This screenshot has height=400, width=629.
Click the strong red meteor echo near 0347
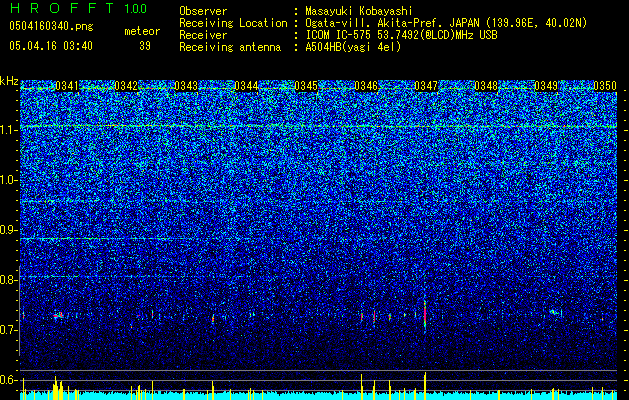pyautogui.click(x=425, y=315)
